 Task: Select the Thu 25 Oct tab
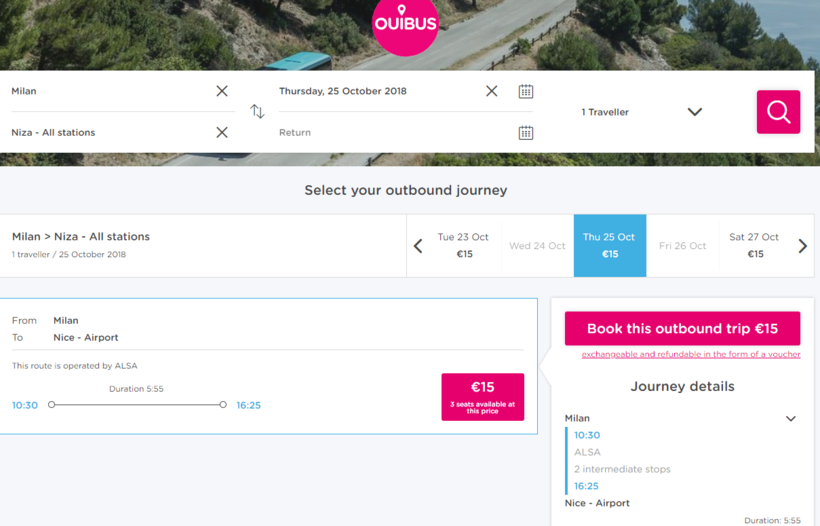tap(610, 245)
